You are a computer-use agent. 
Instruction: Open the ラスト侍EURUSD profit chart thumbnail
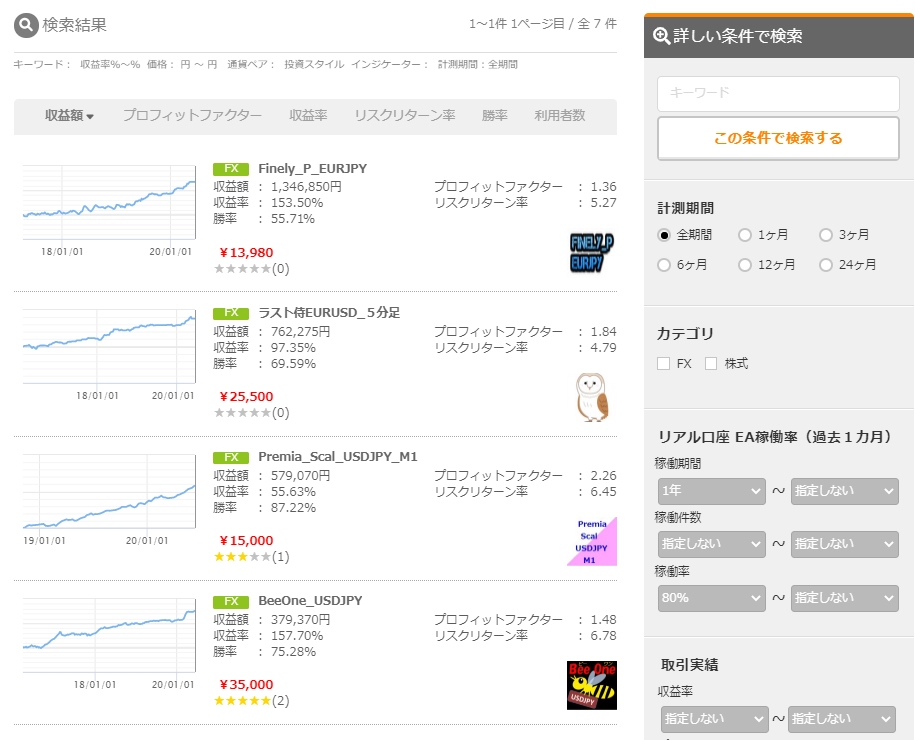tap(109, 355)
